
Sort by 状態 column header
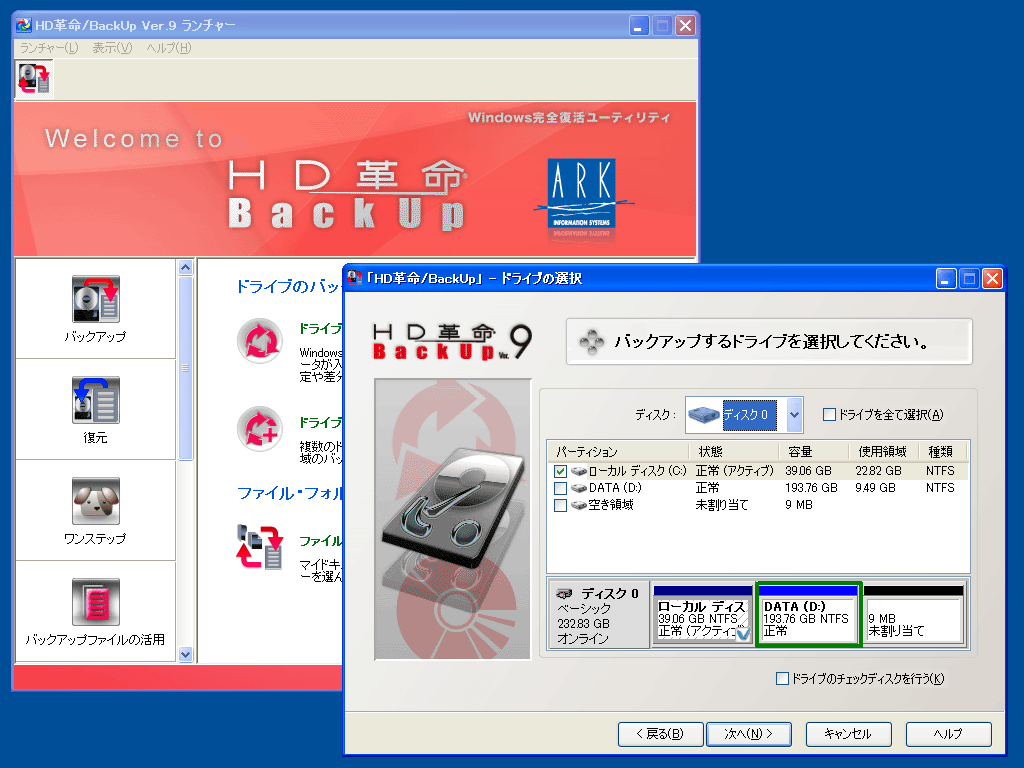734,451
